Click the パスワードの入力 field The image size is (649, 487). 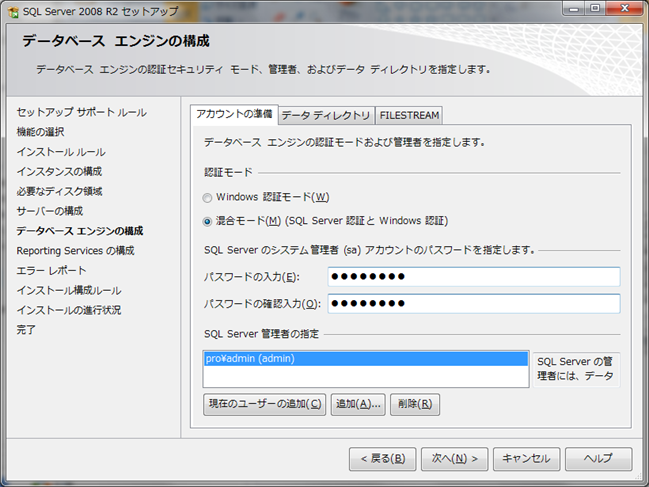coord(474,276)
